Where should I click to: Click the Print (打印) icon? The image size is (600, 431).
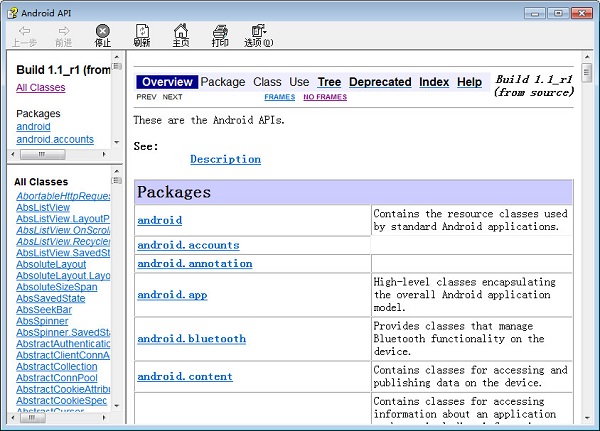pos(220,31)
